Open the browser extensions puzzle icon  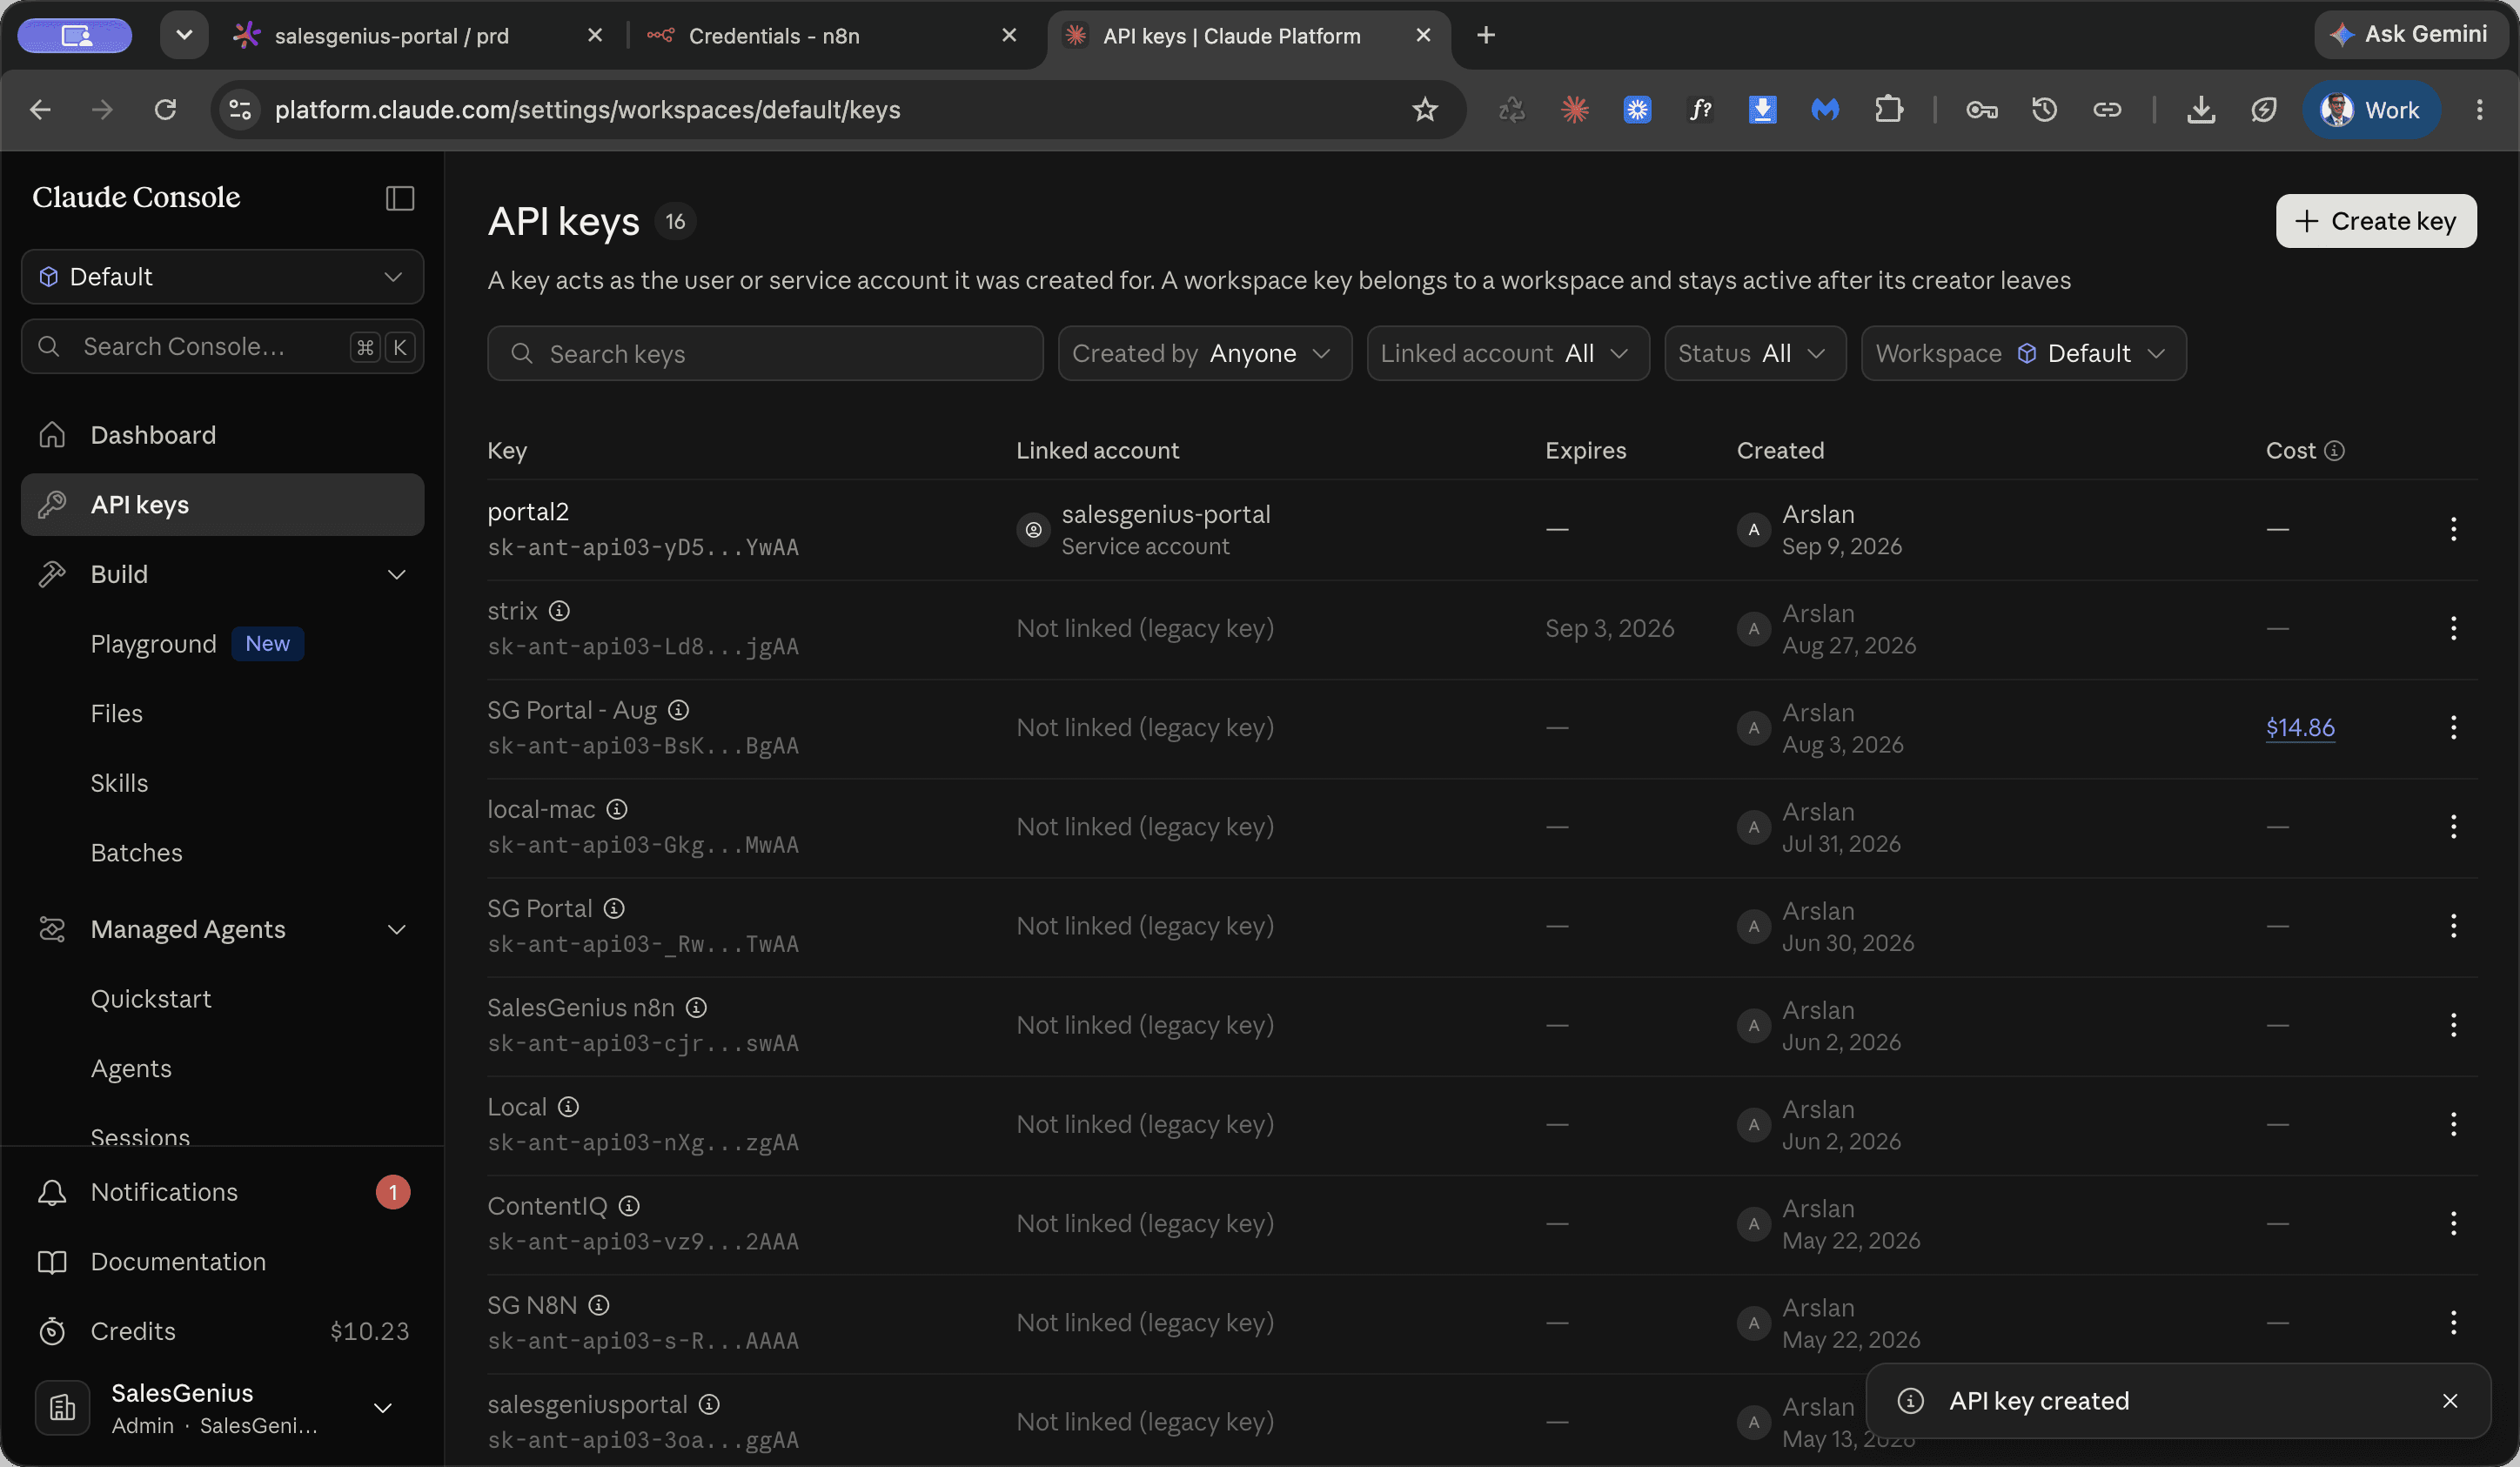coord(1888,109)
